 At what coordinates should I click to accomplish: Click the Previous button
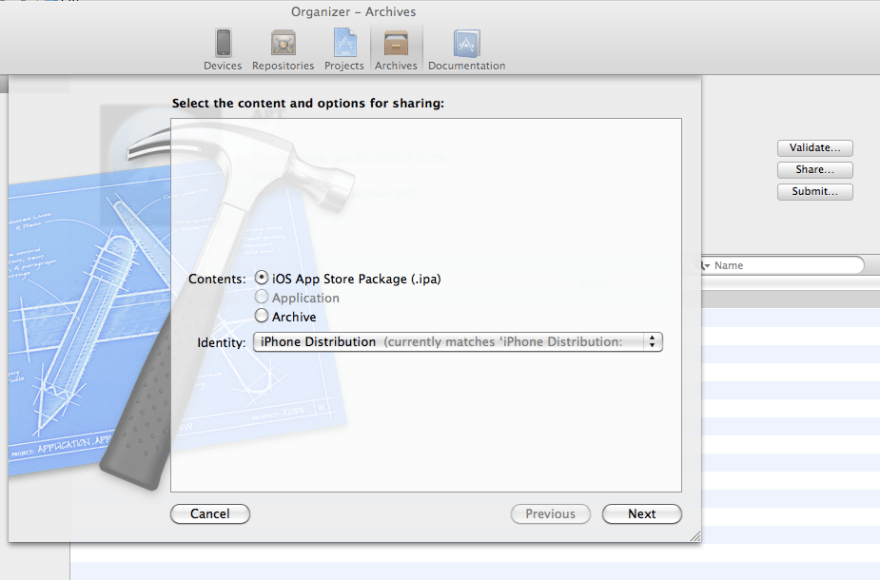[x=550, y=514]
